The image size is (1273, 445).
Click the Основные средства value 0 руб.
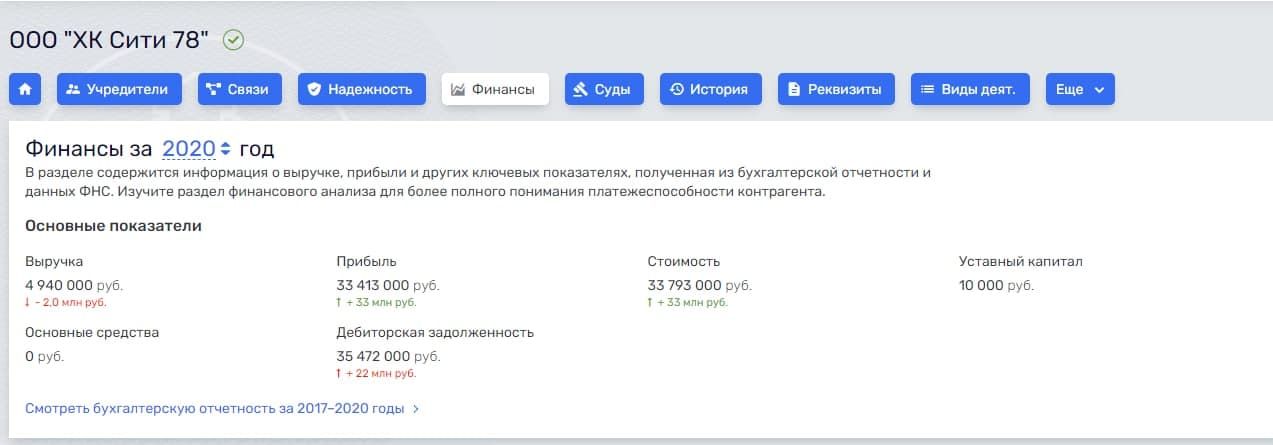coord(45,356)
